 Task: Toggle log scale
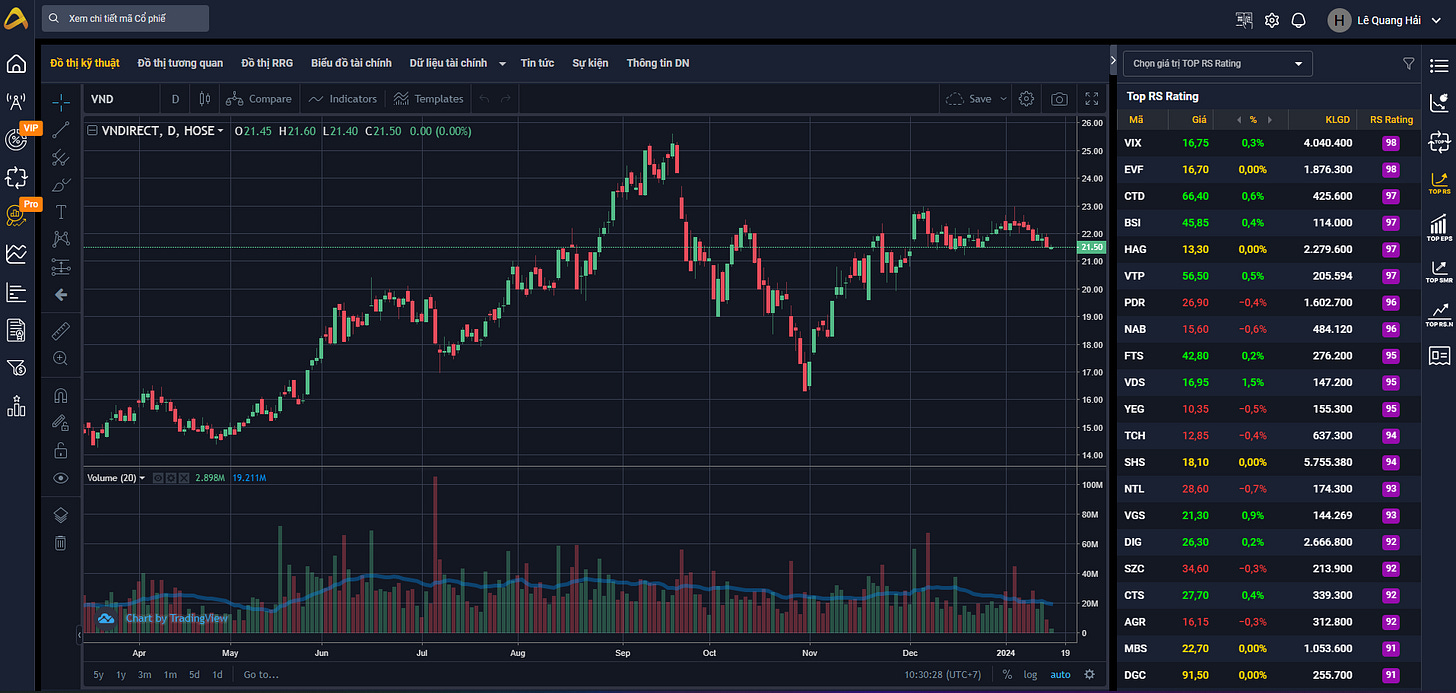(x=1031, y=674)
